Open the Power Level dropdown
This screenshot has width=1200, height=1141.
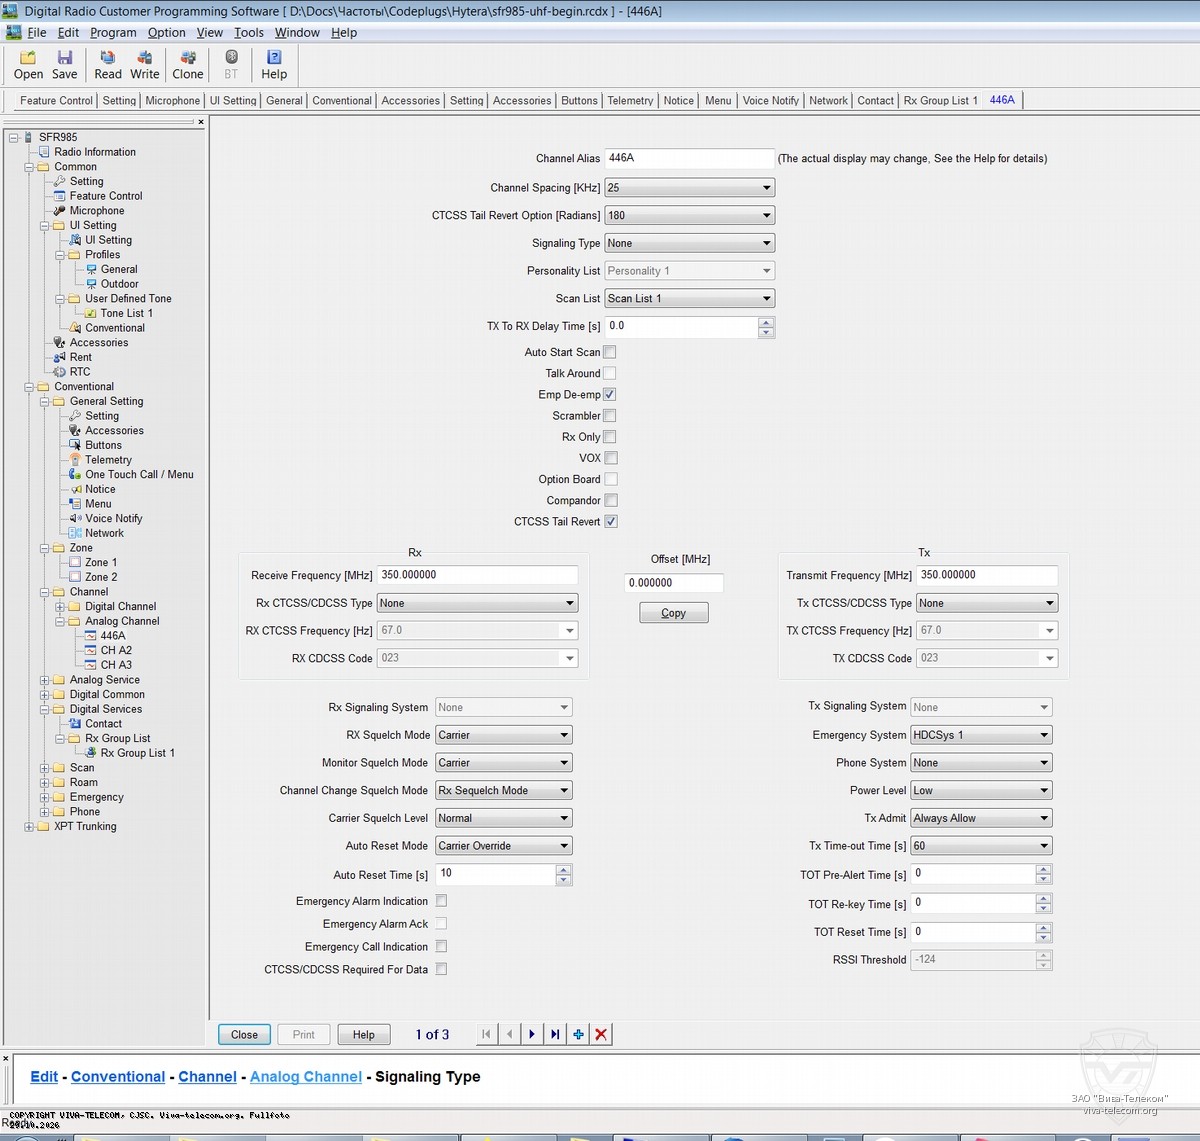pyautogui.click(x=981, y=790)
